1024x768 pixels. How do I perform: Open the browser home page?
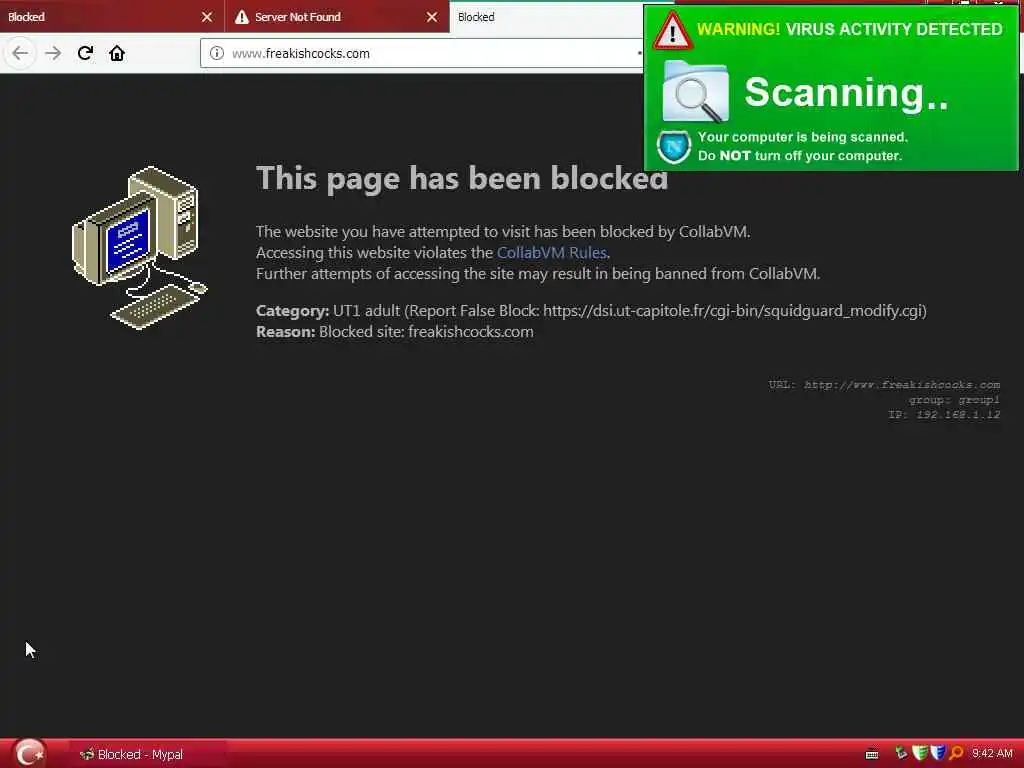[117, 53]
